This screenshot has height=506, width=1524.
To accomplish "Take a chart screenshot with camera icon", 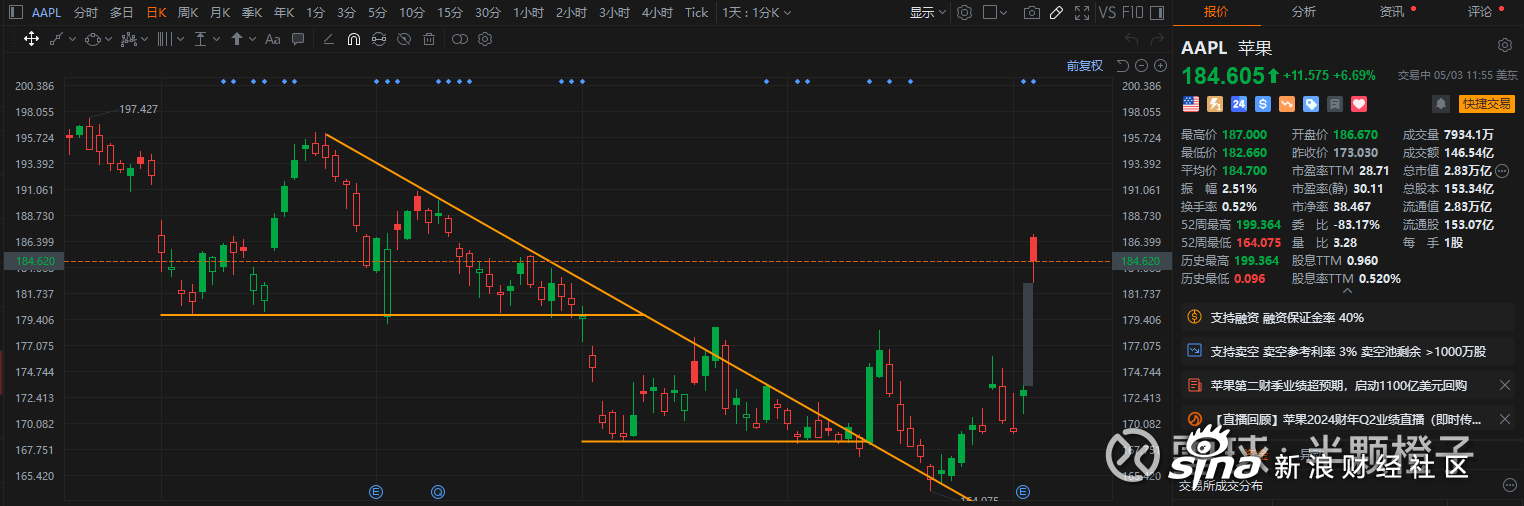I will (1032, 12).
